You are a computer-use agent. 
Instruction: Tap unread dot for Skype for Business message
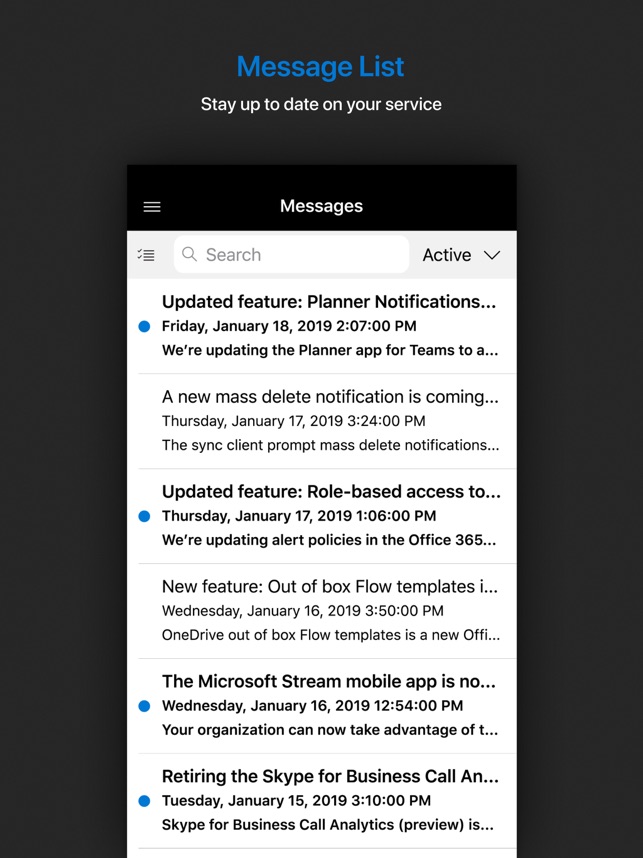144,801
